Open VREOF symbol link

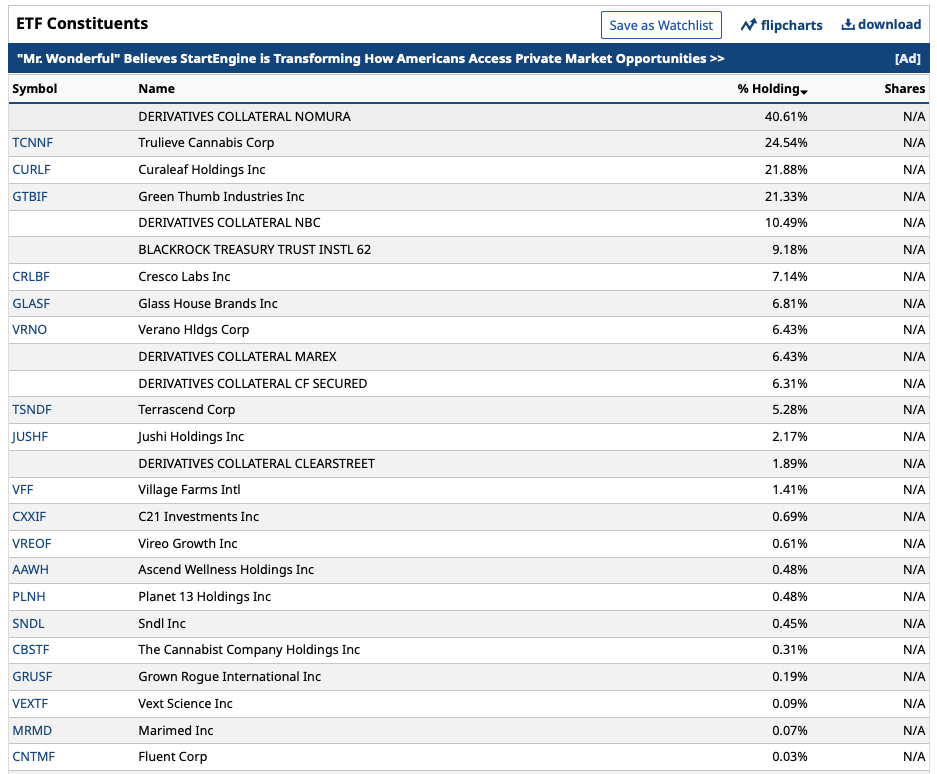[32, 544]
